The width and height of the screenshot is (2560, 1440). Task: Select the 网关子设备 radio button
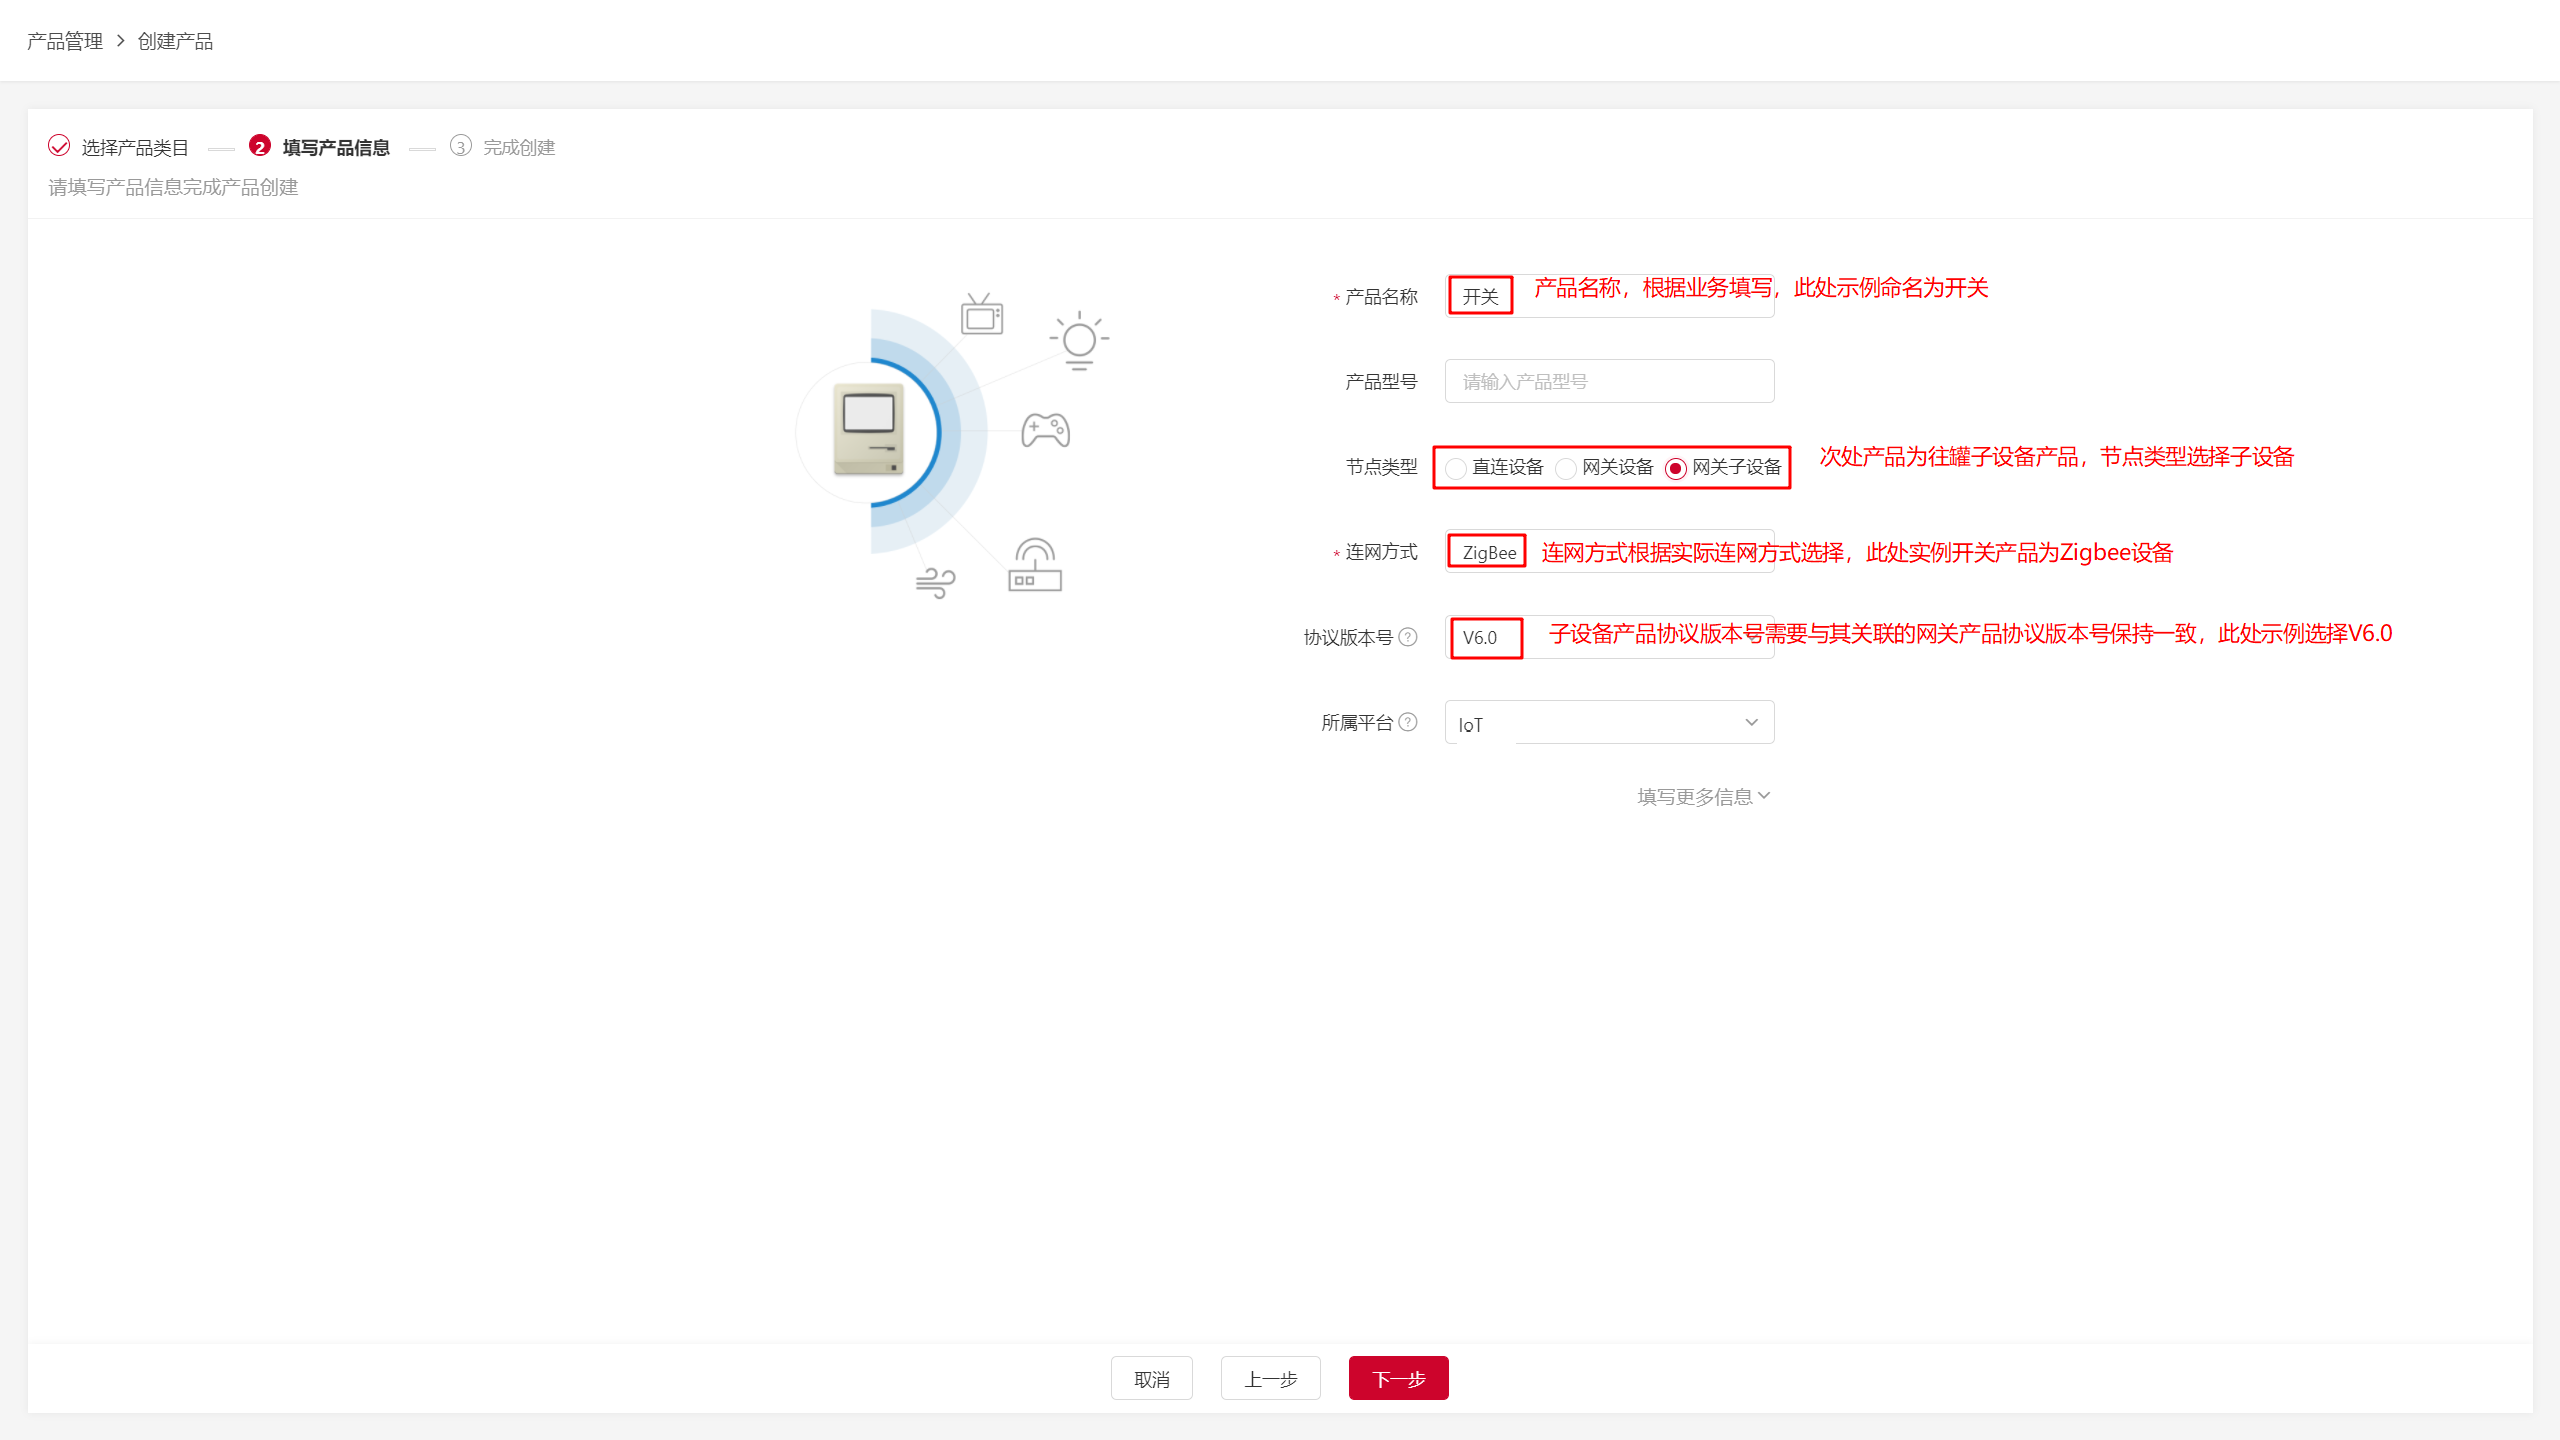pos(1676,468)
